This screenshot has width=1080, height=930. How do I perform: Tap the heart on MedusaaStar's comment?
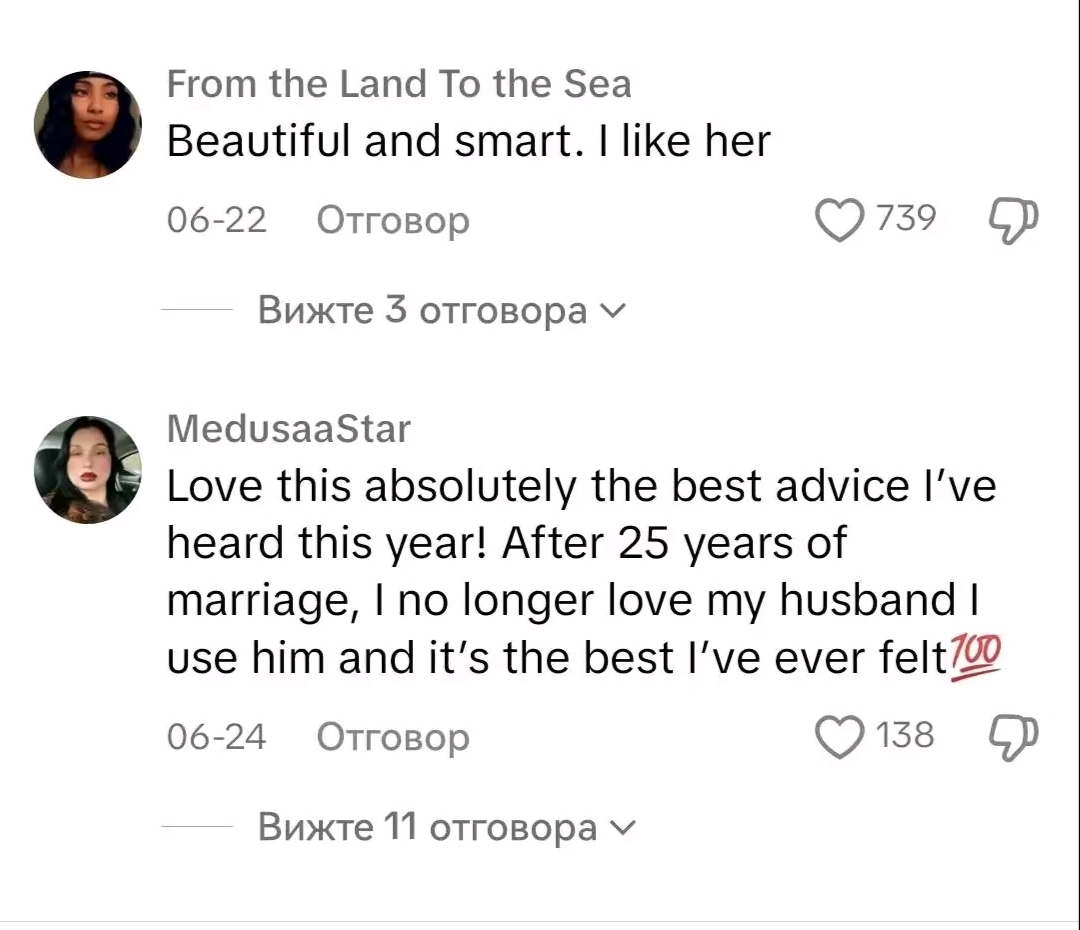pos(838,737)
